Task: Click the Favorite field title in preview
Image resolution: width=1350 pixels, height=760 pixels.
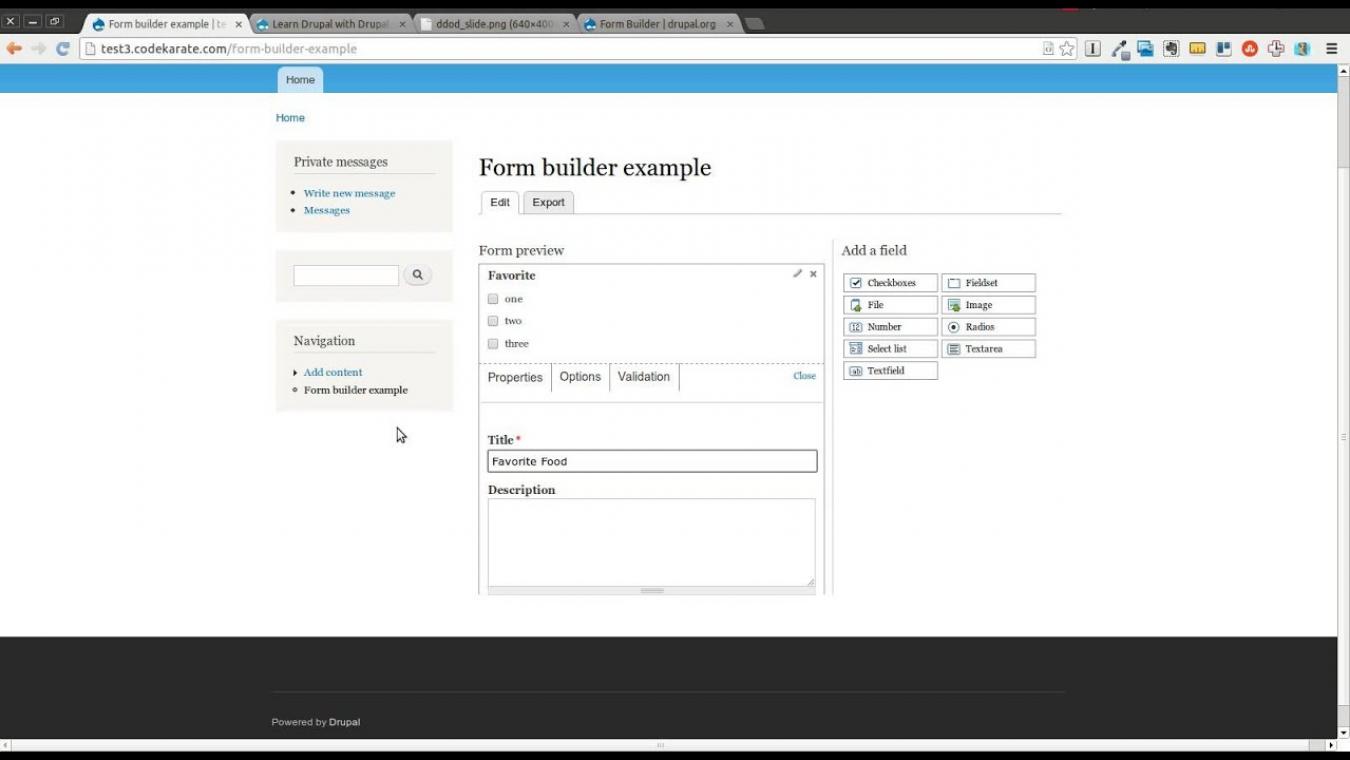Action: [512, 275]
